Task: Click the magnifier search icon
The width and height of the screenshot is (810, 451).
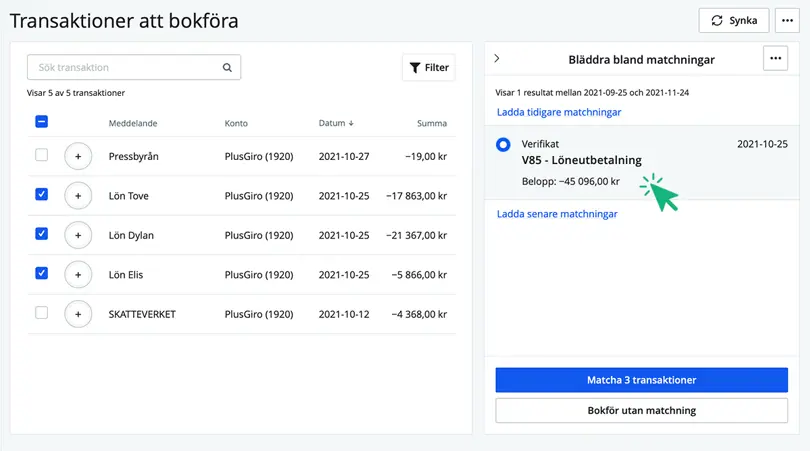Action: (x=227, y=68)
